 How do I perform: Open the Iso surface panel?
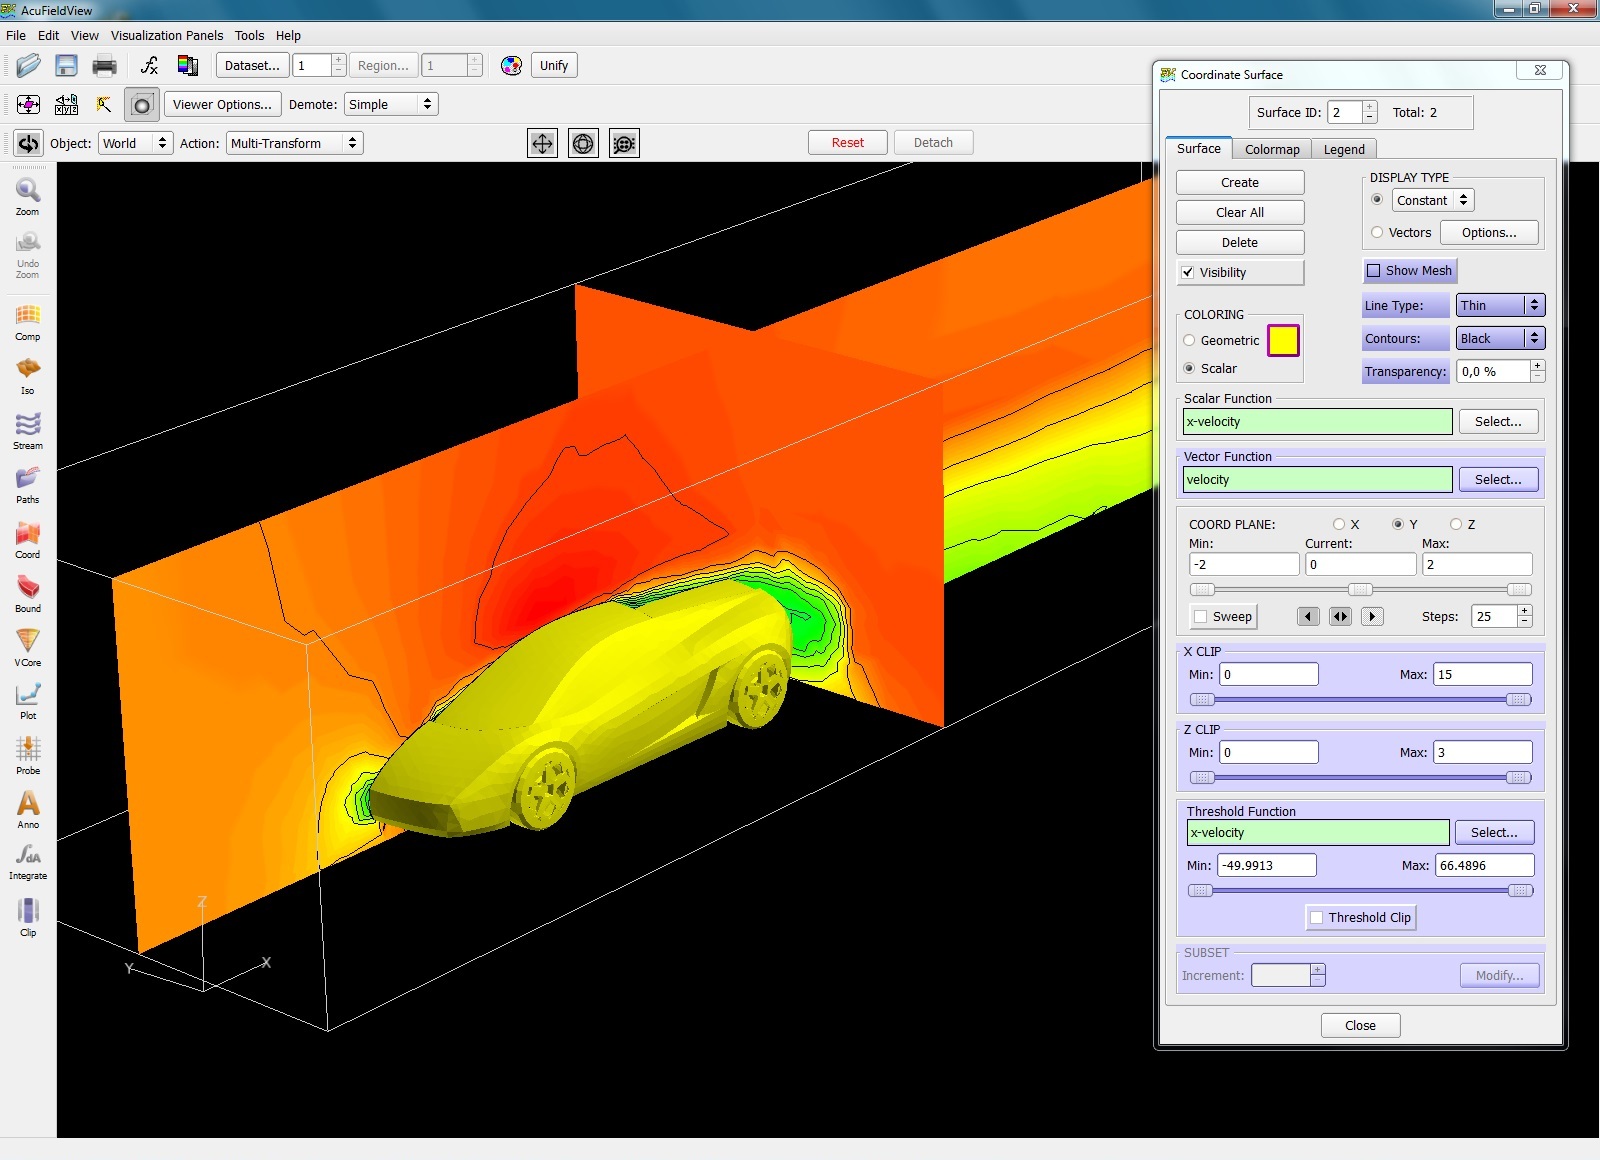27,376
